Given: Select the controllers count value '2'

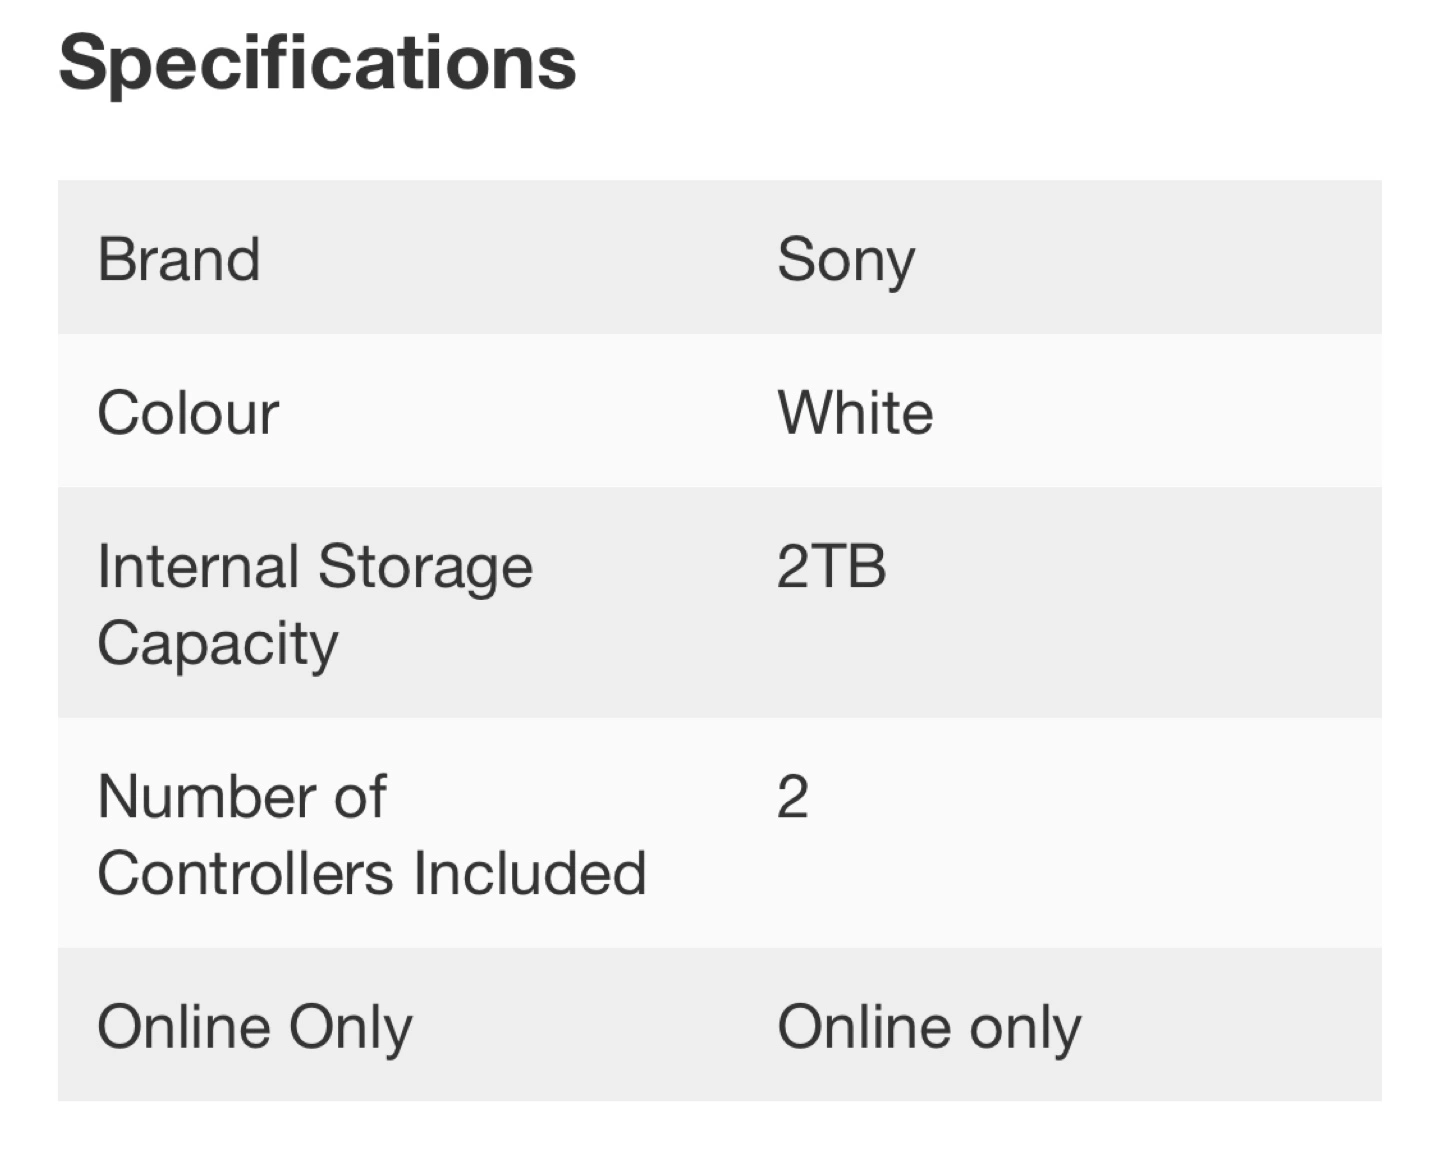Looking at the screenshot, I should pyautogui.click(x=792, y=797).
